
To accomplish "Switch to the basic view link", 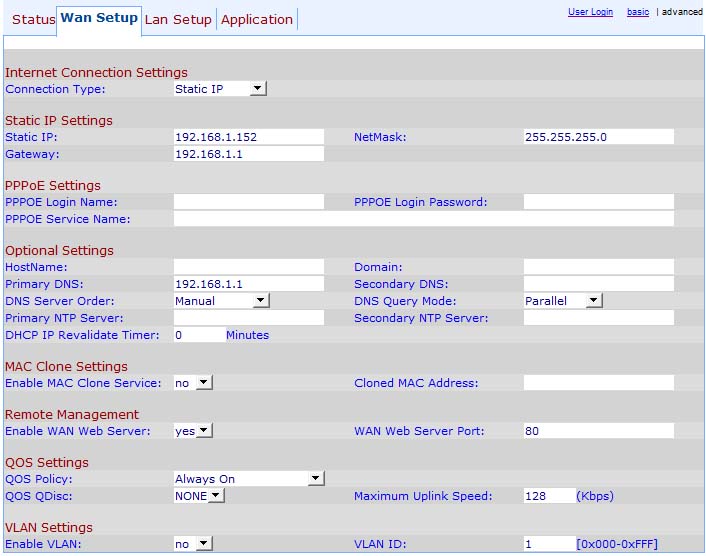I will pyautogui.click(x=637, y=12).
